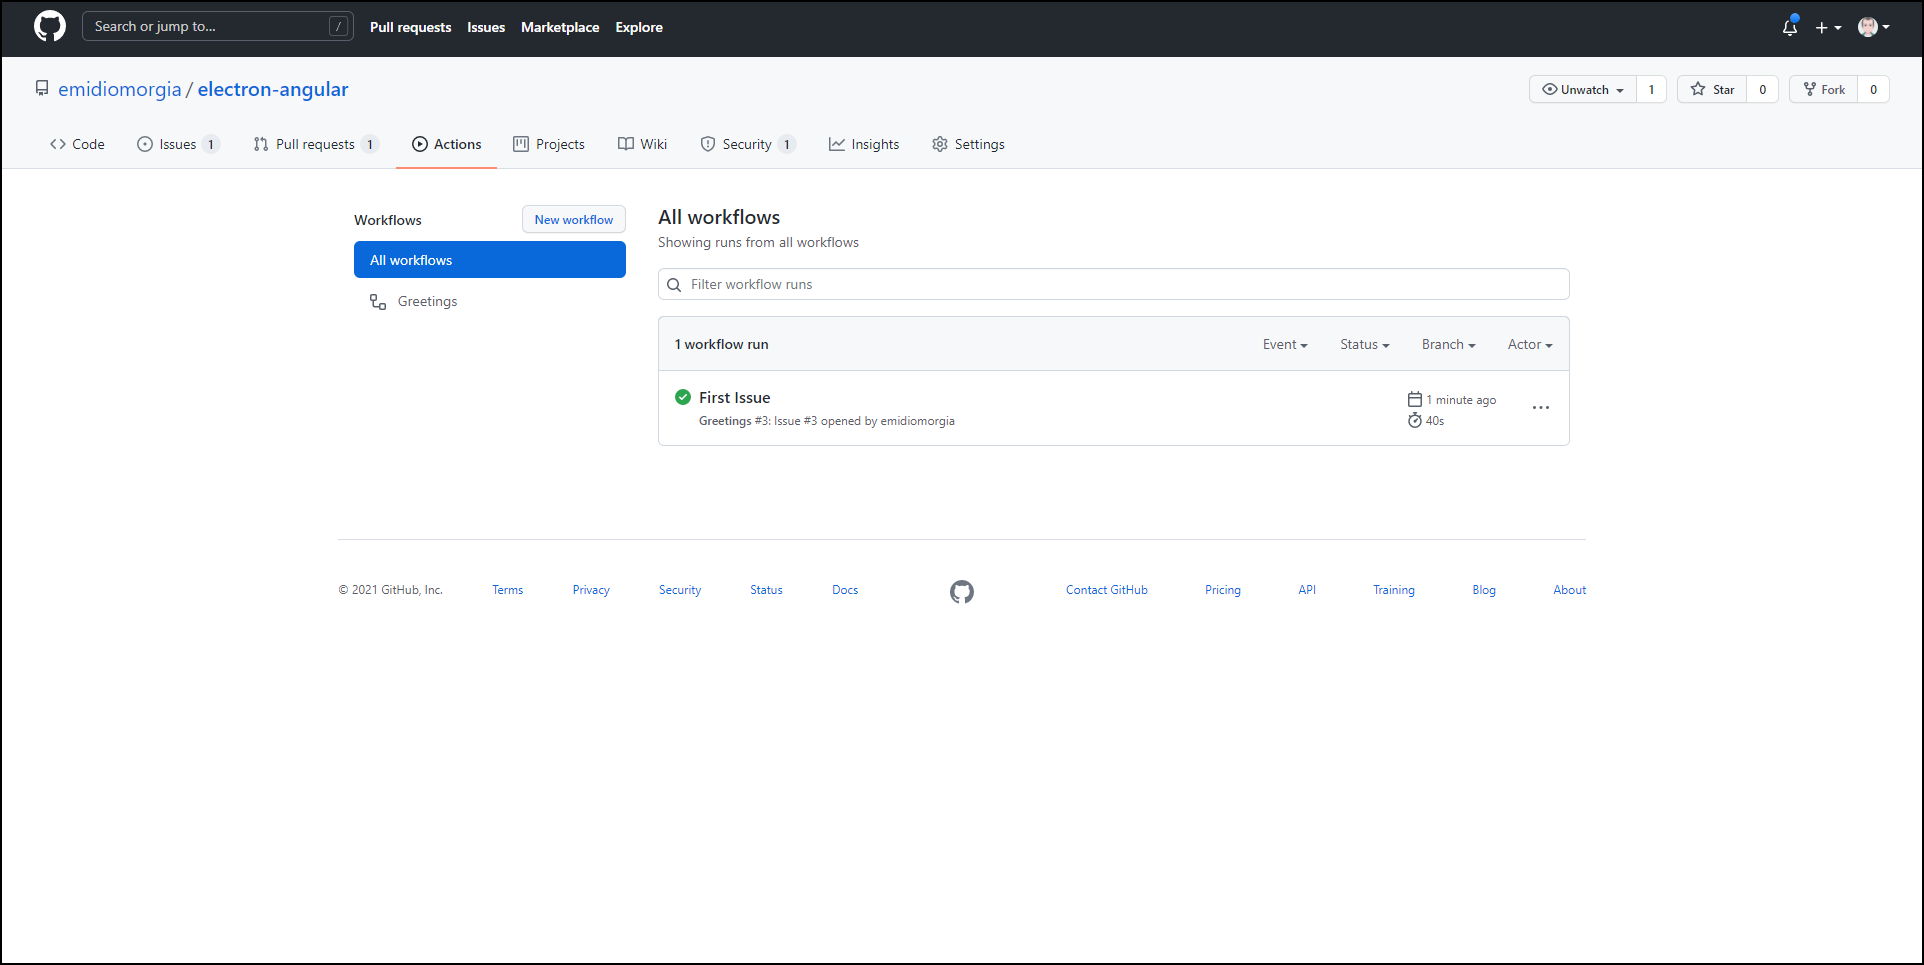Switch to the Insights tab

pyautogui.click(x=864, y=145)
